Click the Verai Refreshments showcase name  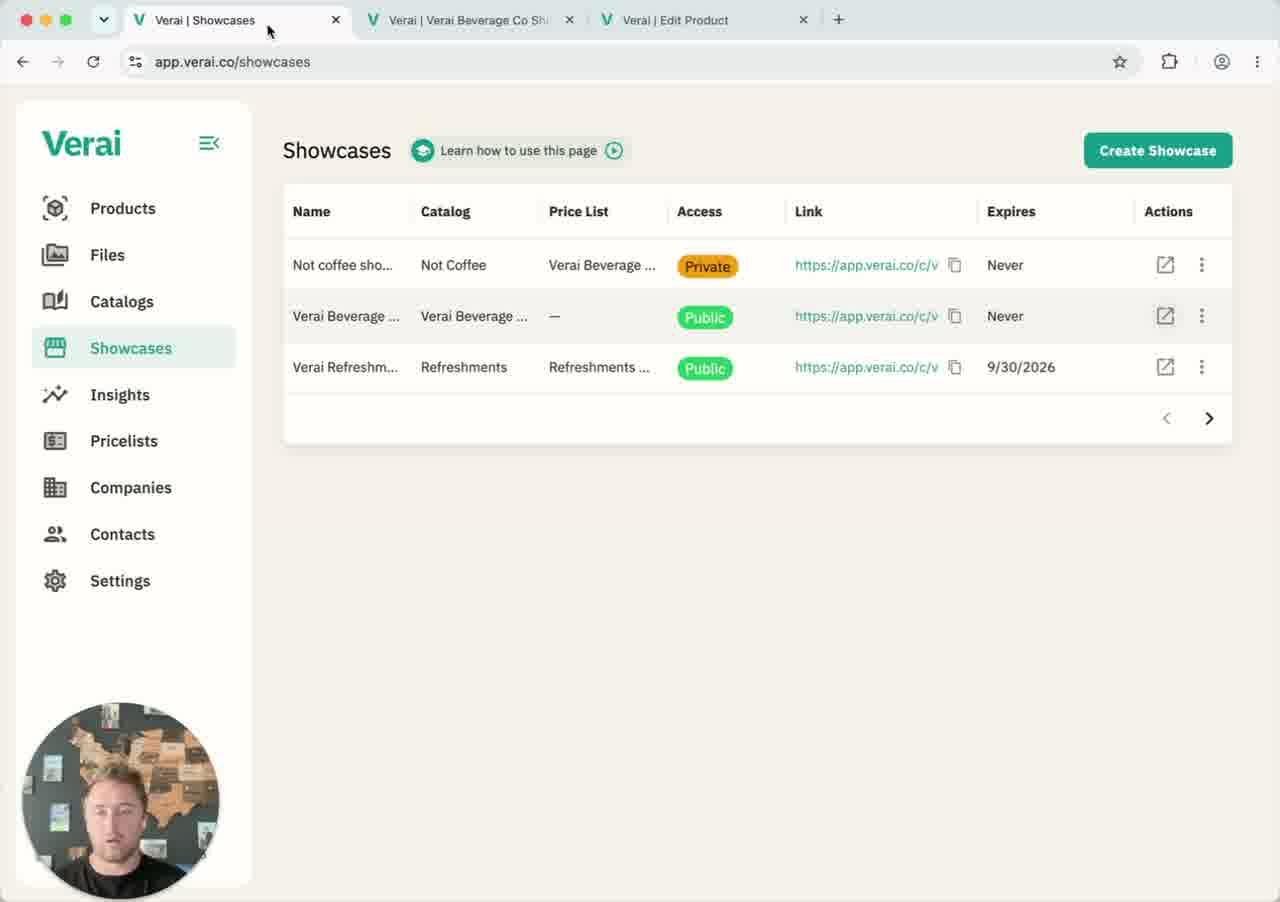(x=345, y=367)
